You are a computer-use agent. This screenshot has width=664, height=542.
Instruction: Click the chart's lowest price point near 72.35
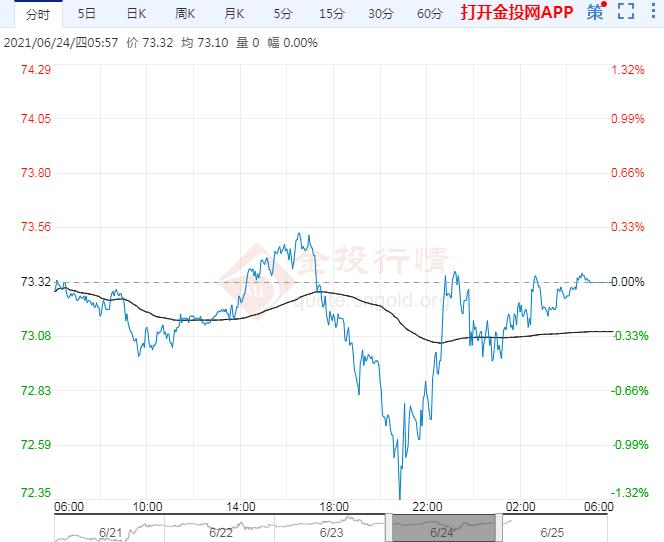tap(400, 497)
